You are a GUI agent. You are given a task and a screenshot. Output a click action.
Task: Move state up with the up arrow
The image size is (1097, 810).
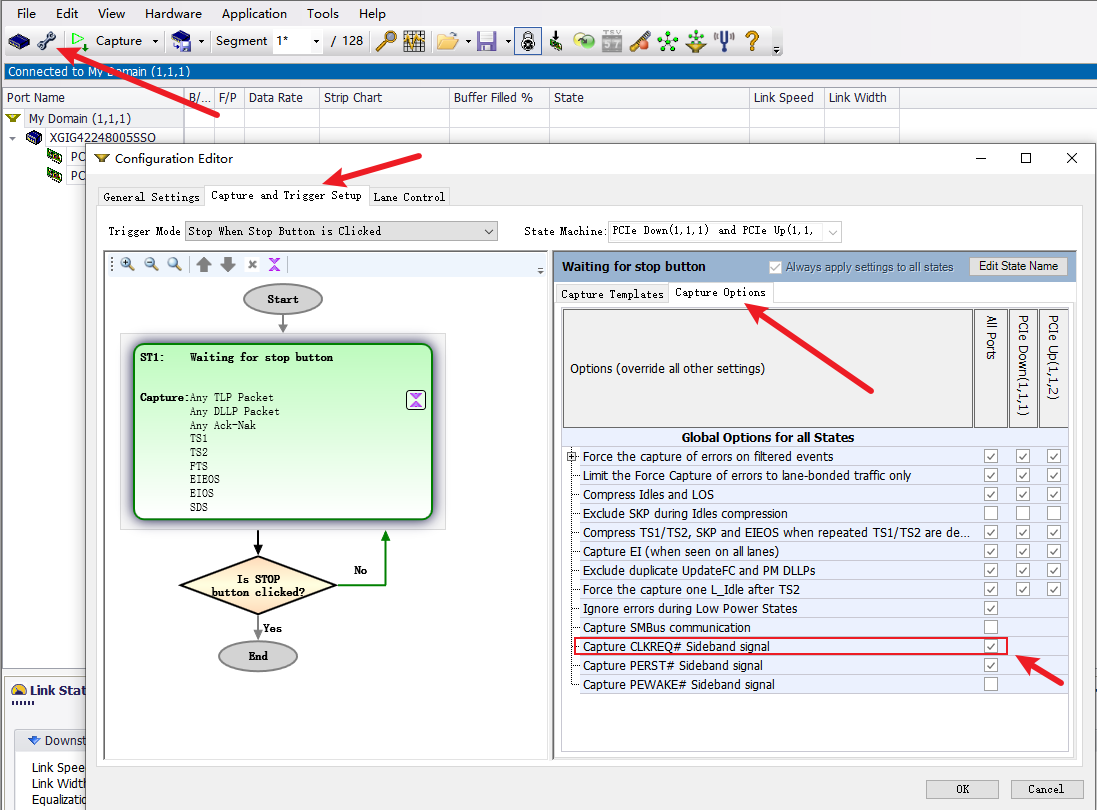pos(204,264)
